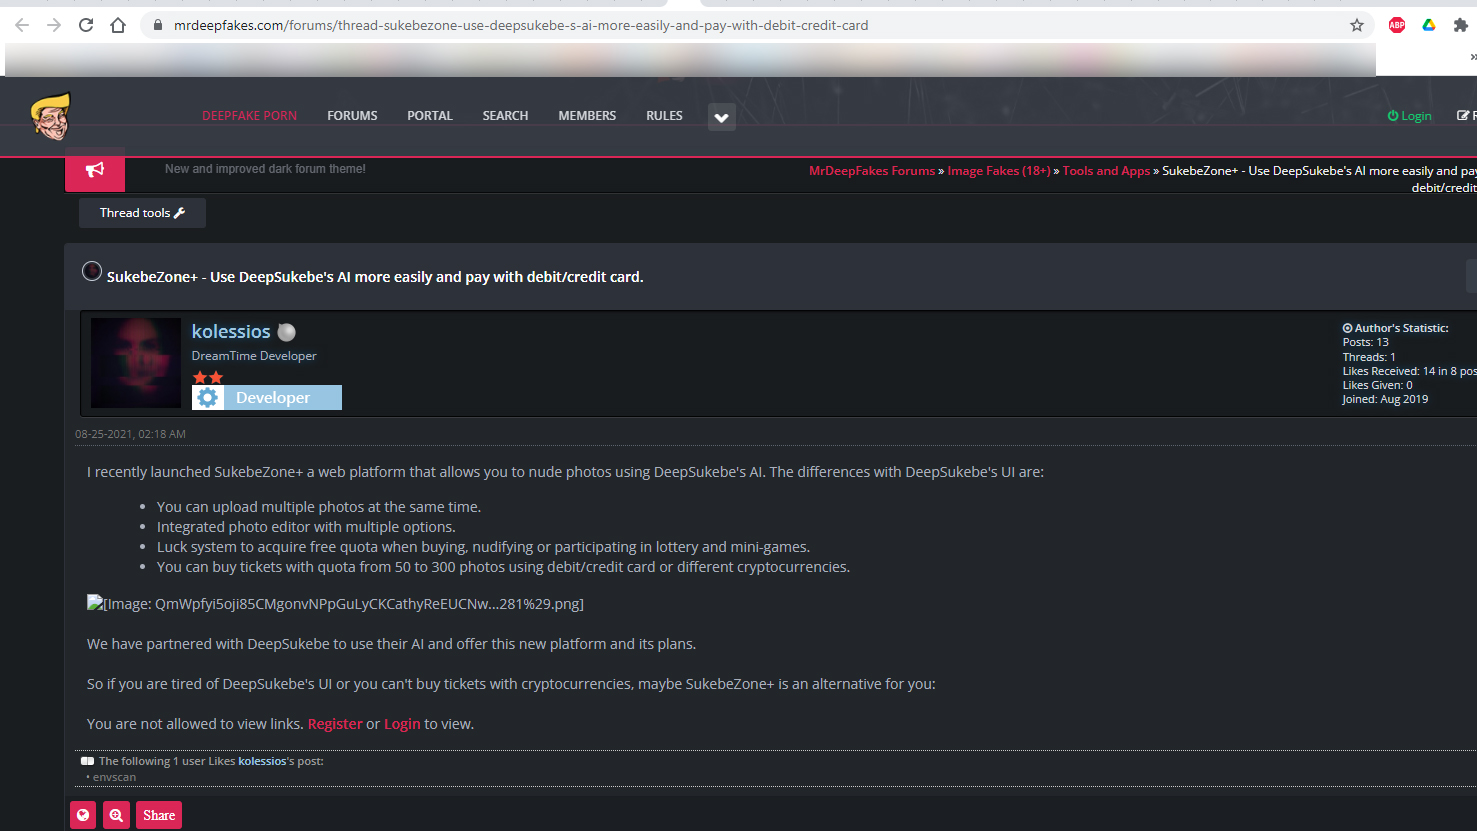Open the kolessios author profile name
Screen dimensions: 1477x831
(231, 331)
